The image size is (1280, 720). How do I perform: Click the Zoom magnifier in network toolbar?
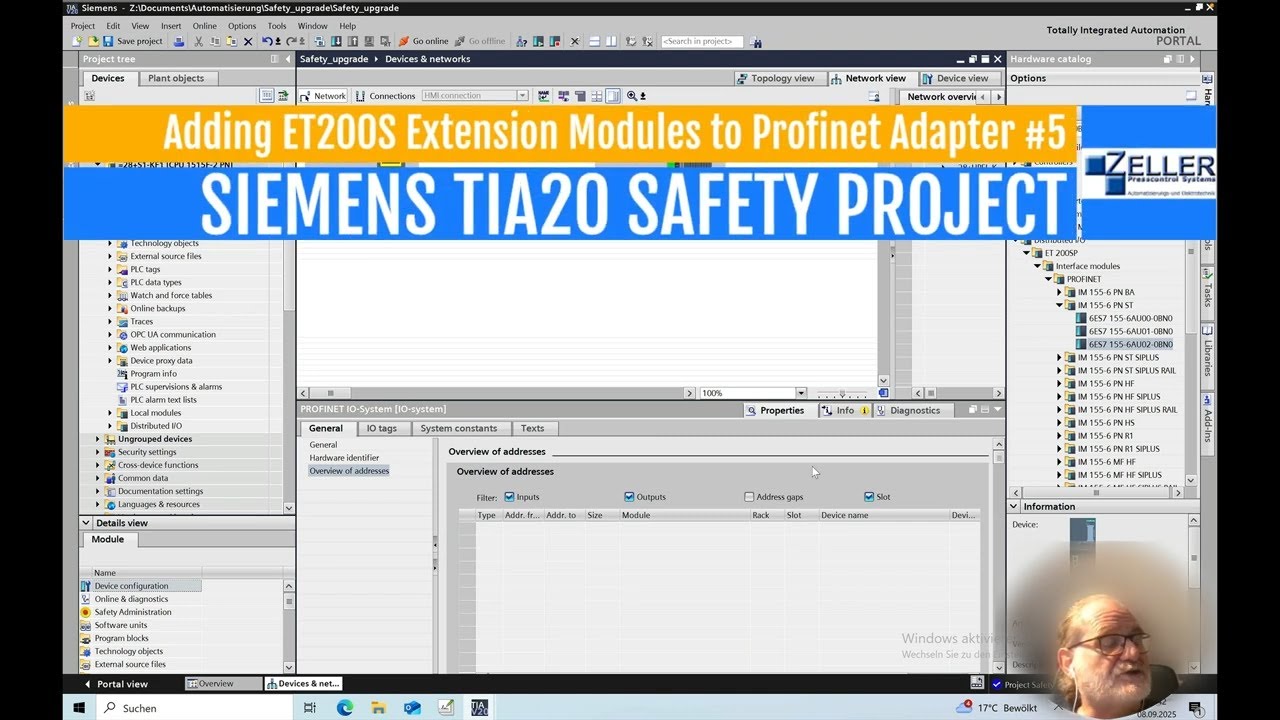(x=632, y=96)
